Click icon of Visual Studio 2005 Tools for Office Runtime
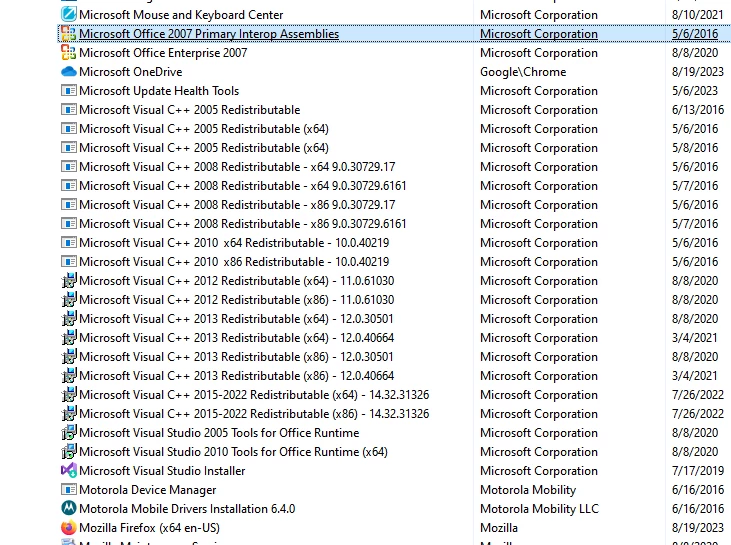Viewport: 731px width, 545px height. (69, 433)
